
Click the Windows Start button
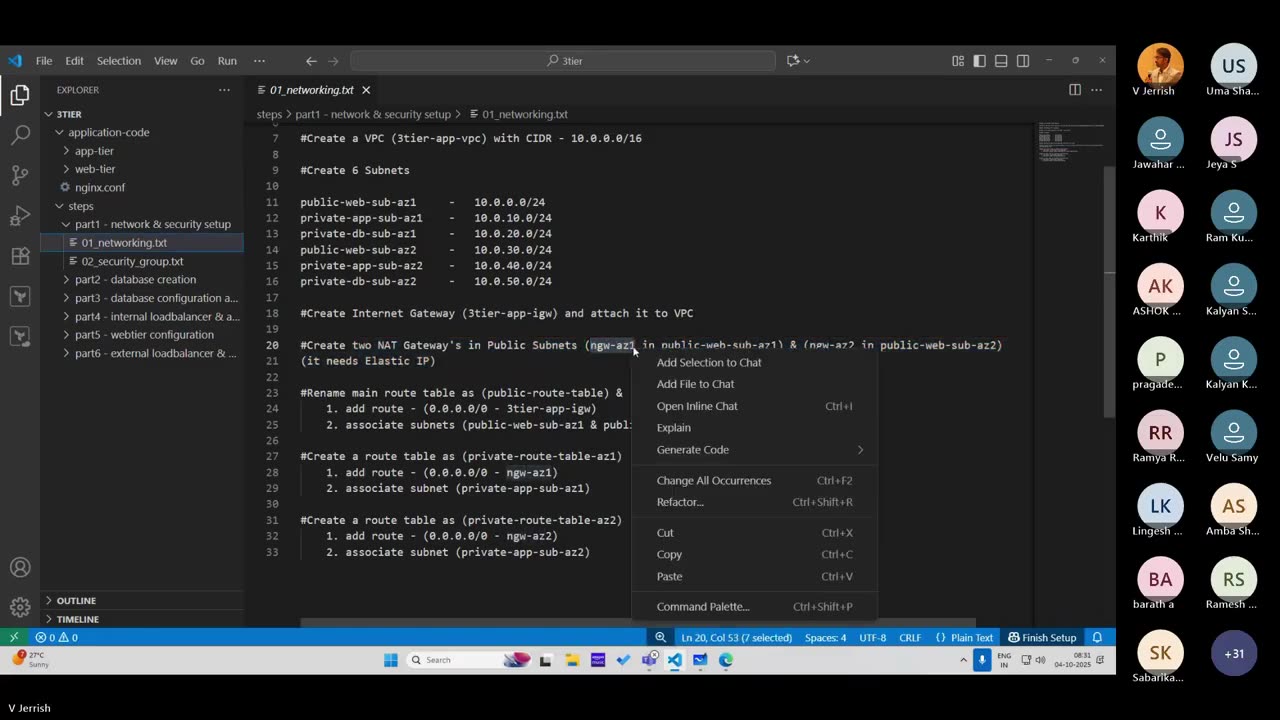391,660
